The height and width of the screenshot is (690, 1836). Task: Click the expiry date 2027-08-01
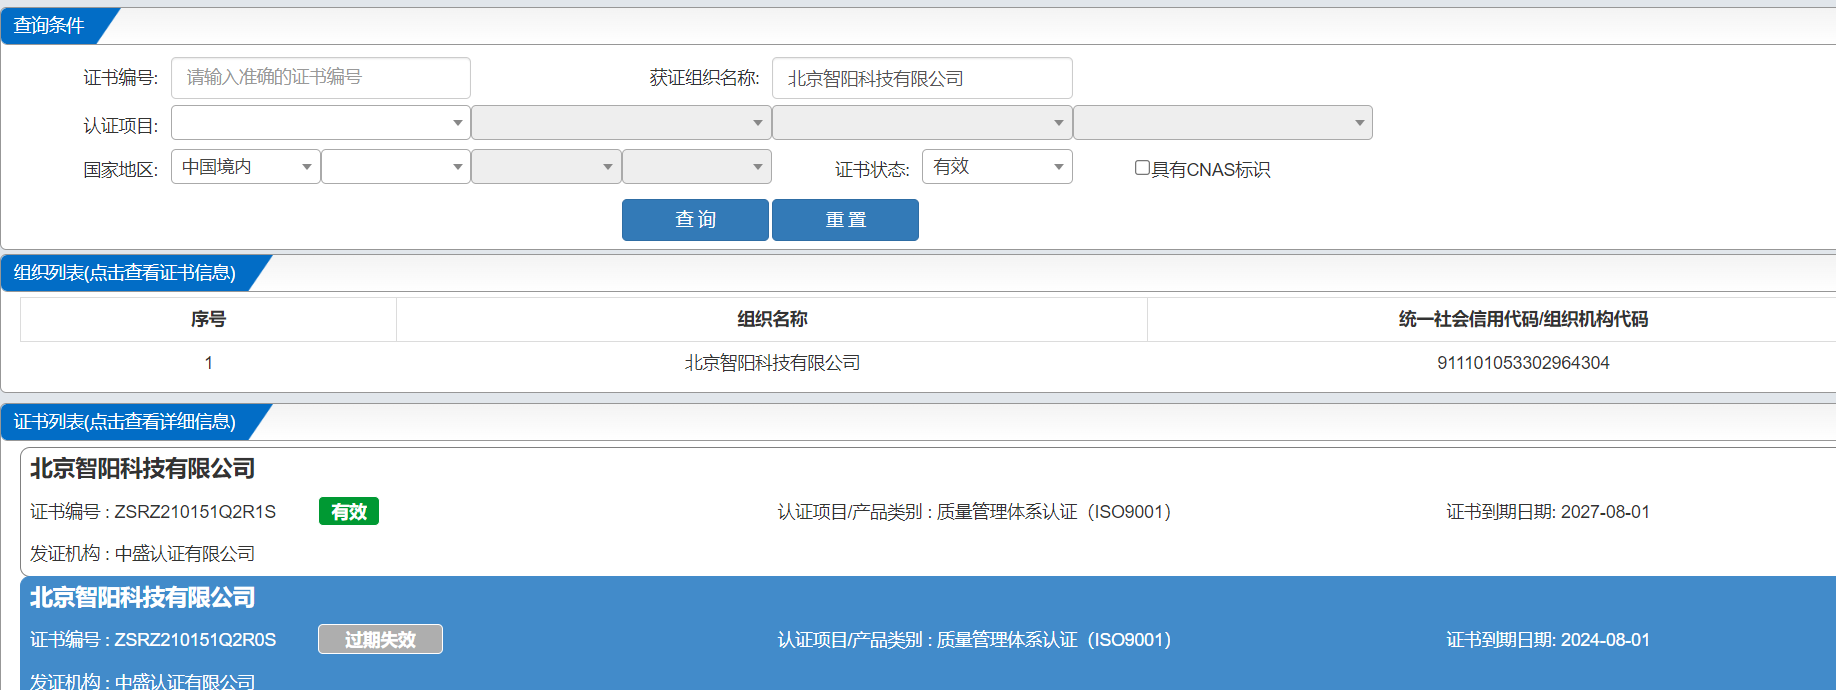click(1605, 512)
